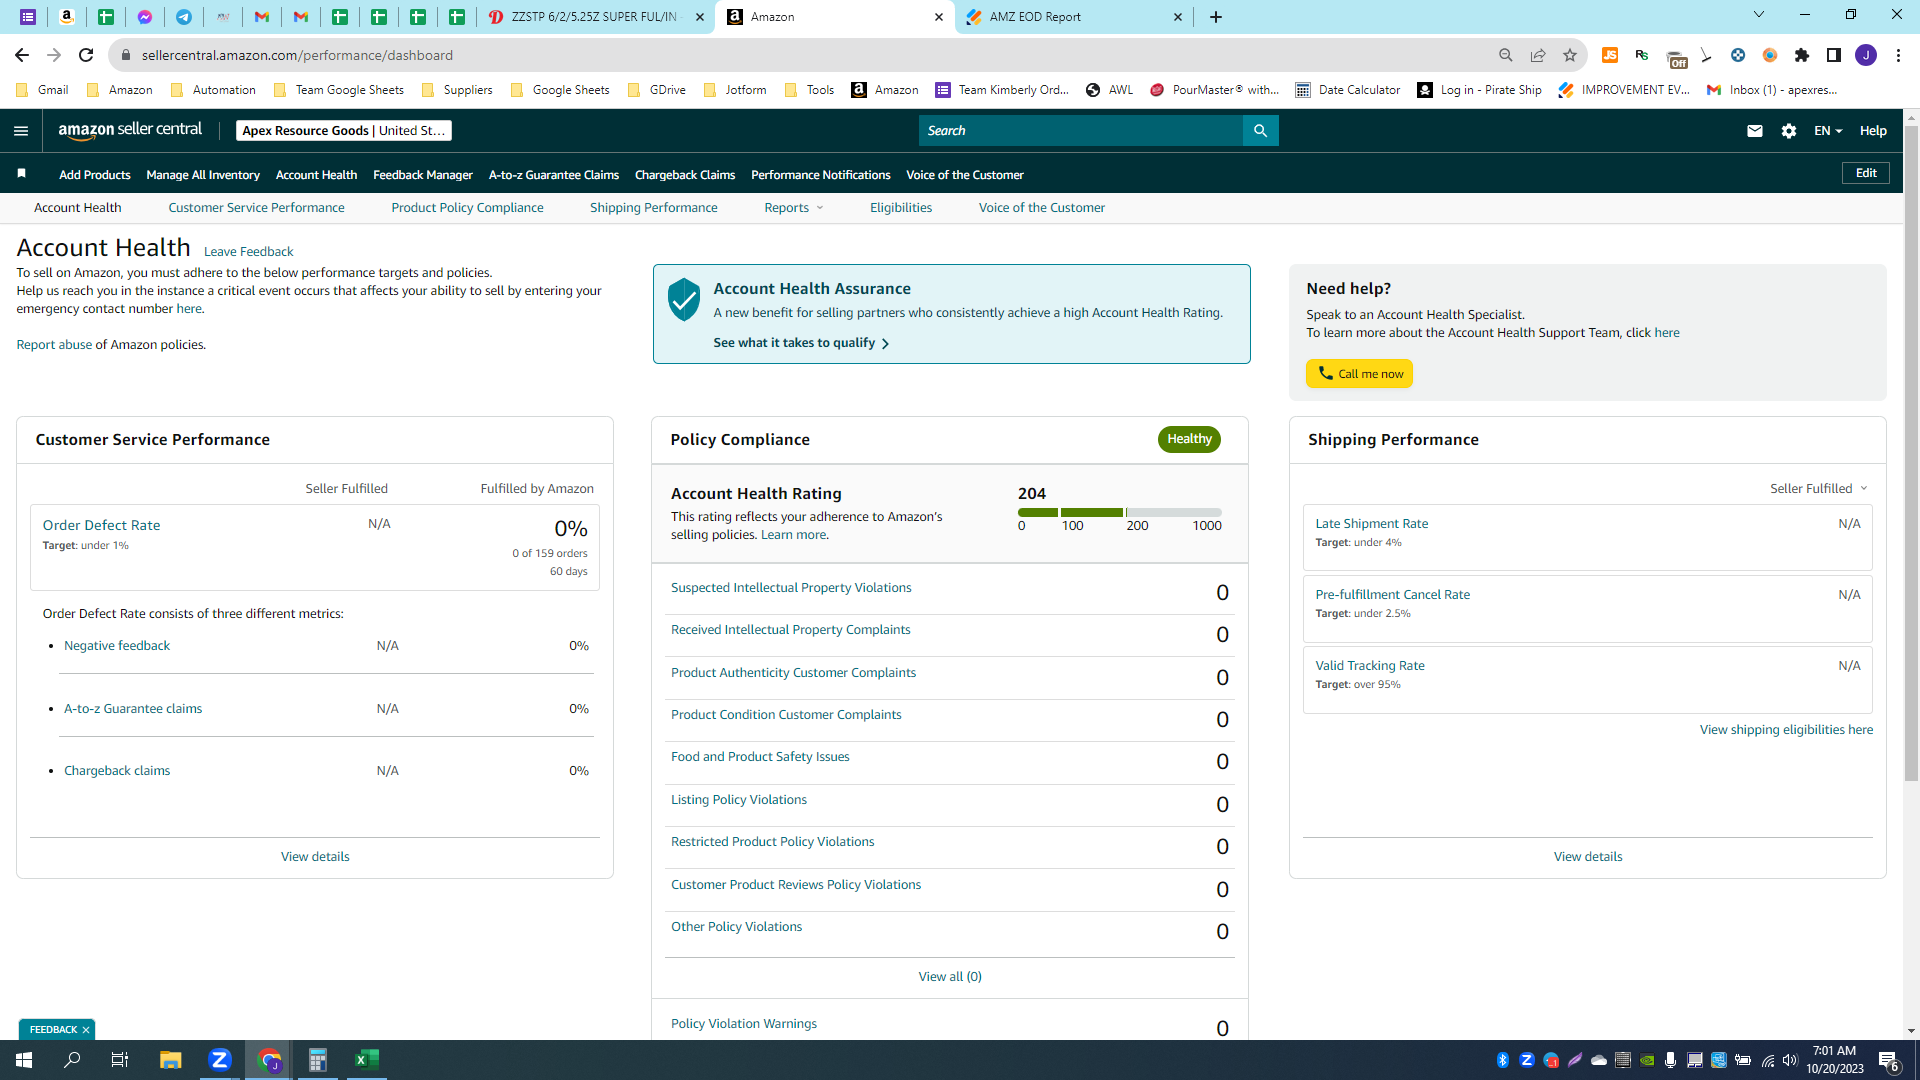This screenshot has height=1080, width=1920.
Task: Close the ZZSTP Pinterest tab
Action: (700, 17)
